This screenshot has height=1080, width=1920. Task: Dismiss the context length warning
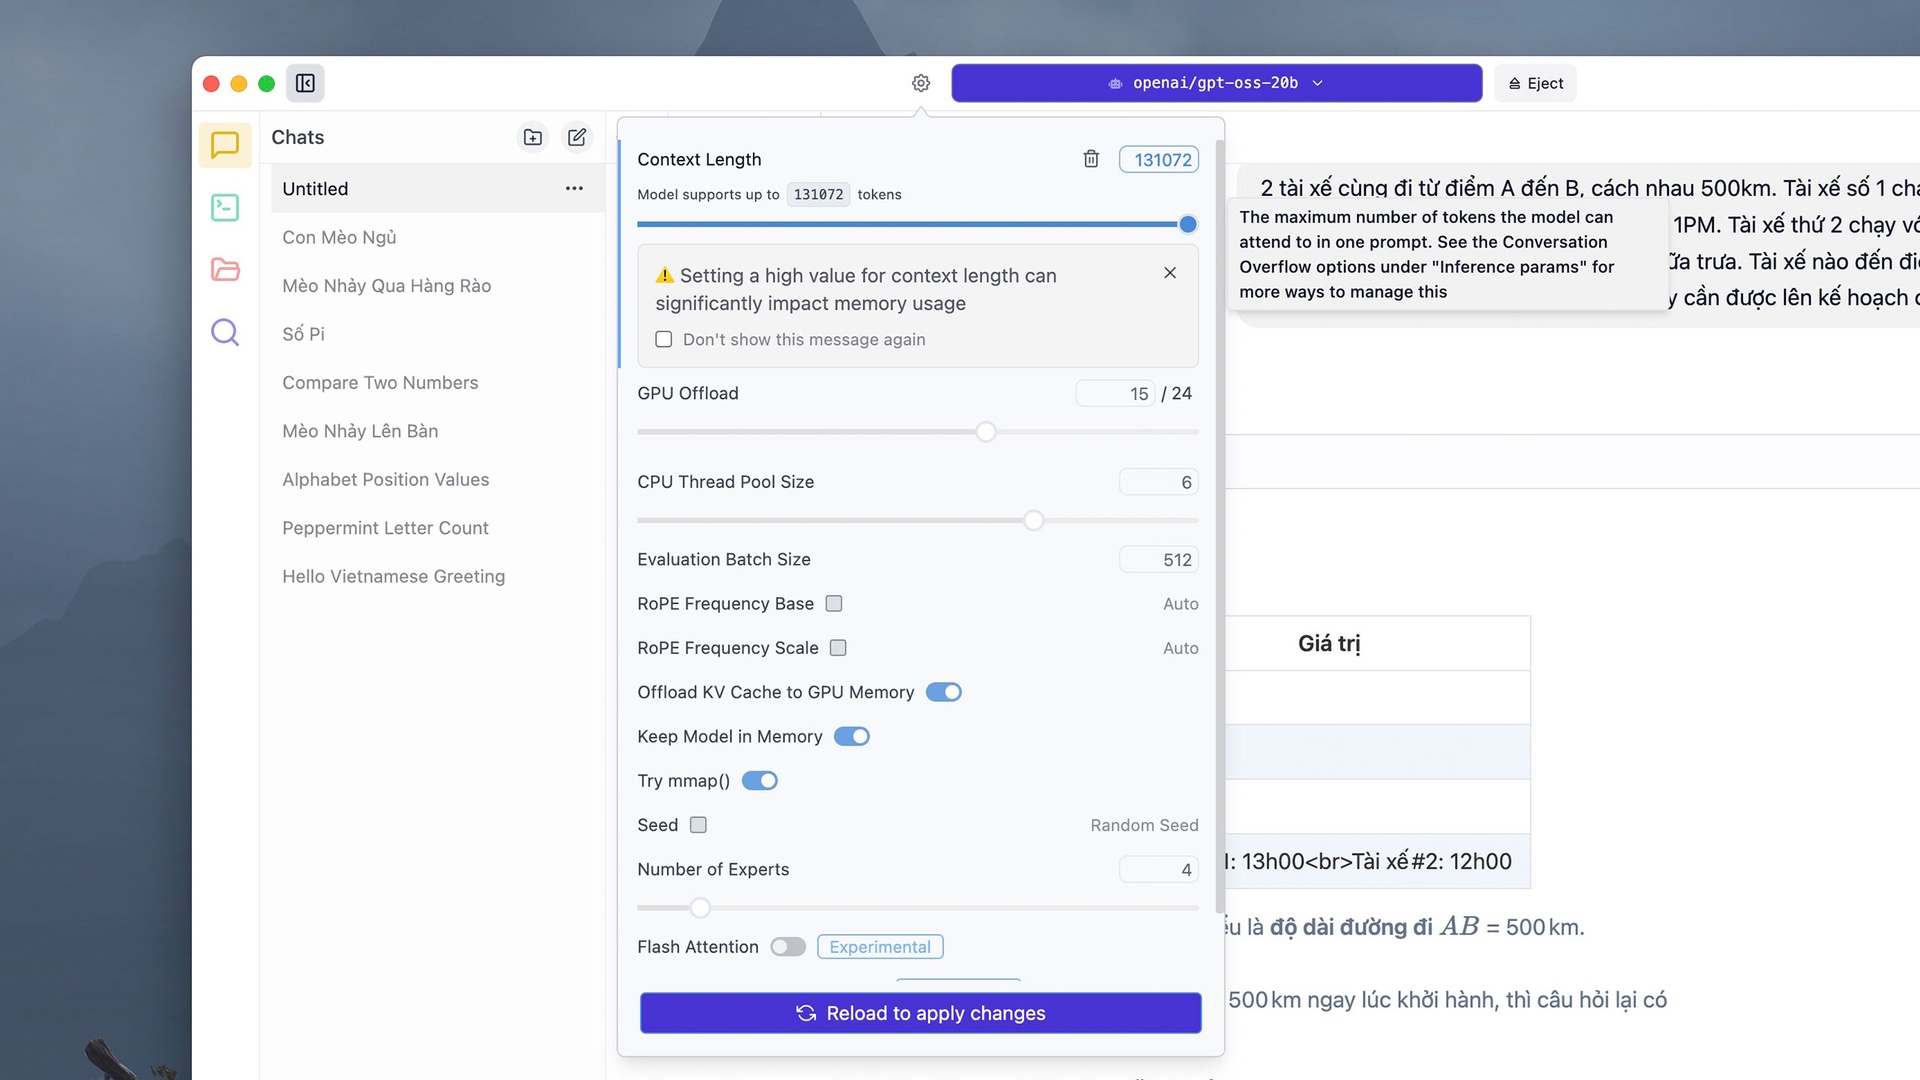(x=1170, y=273)
